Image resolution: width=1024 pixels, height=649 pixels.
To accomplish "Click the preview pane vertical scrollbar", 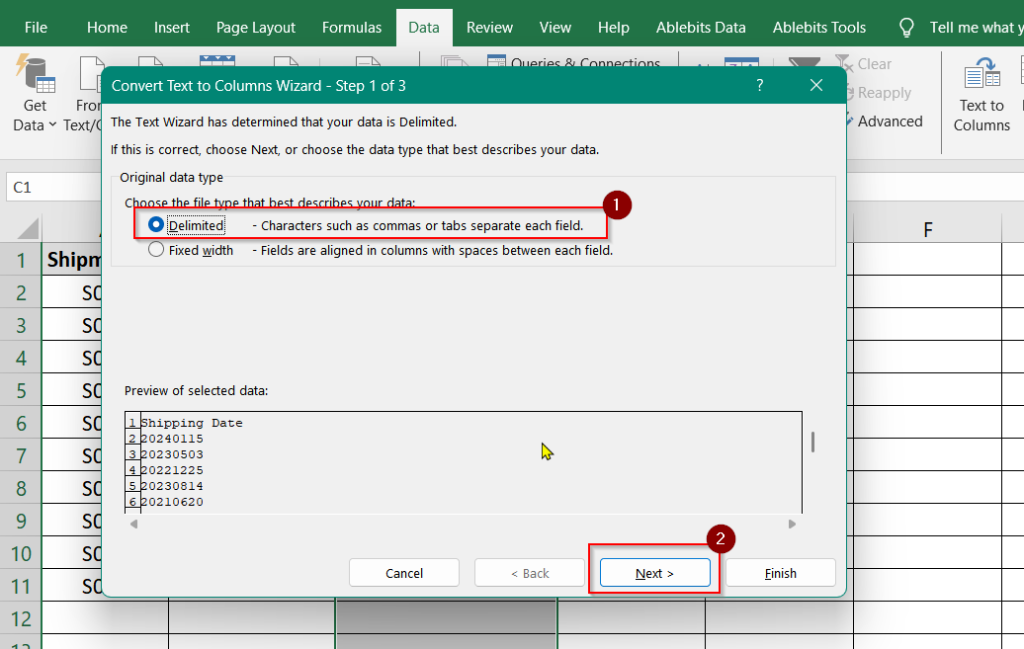I will click(812, 442).
